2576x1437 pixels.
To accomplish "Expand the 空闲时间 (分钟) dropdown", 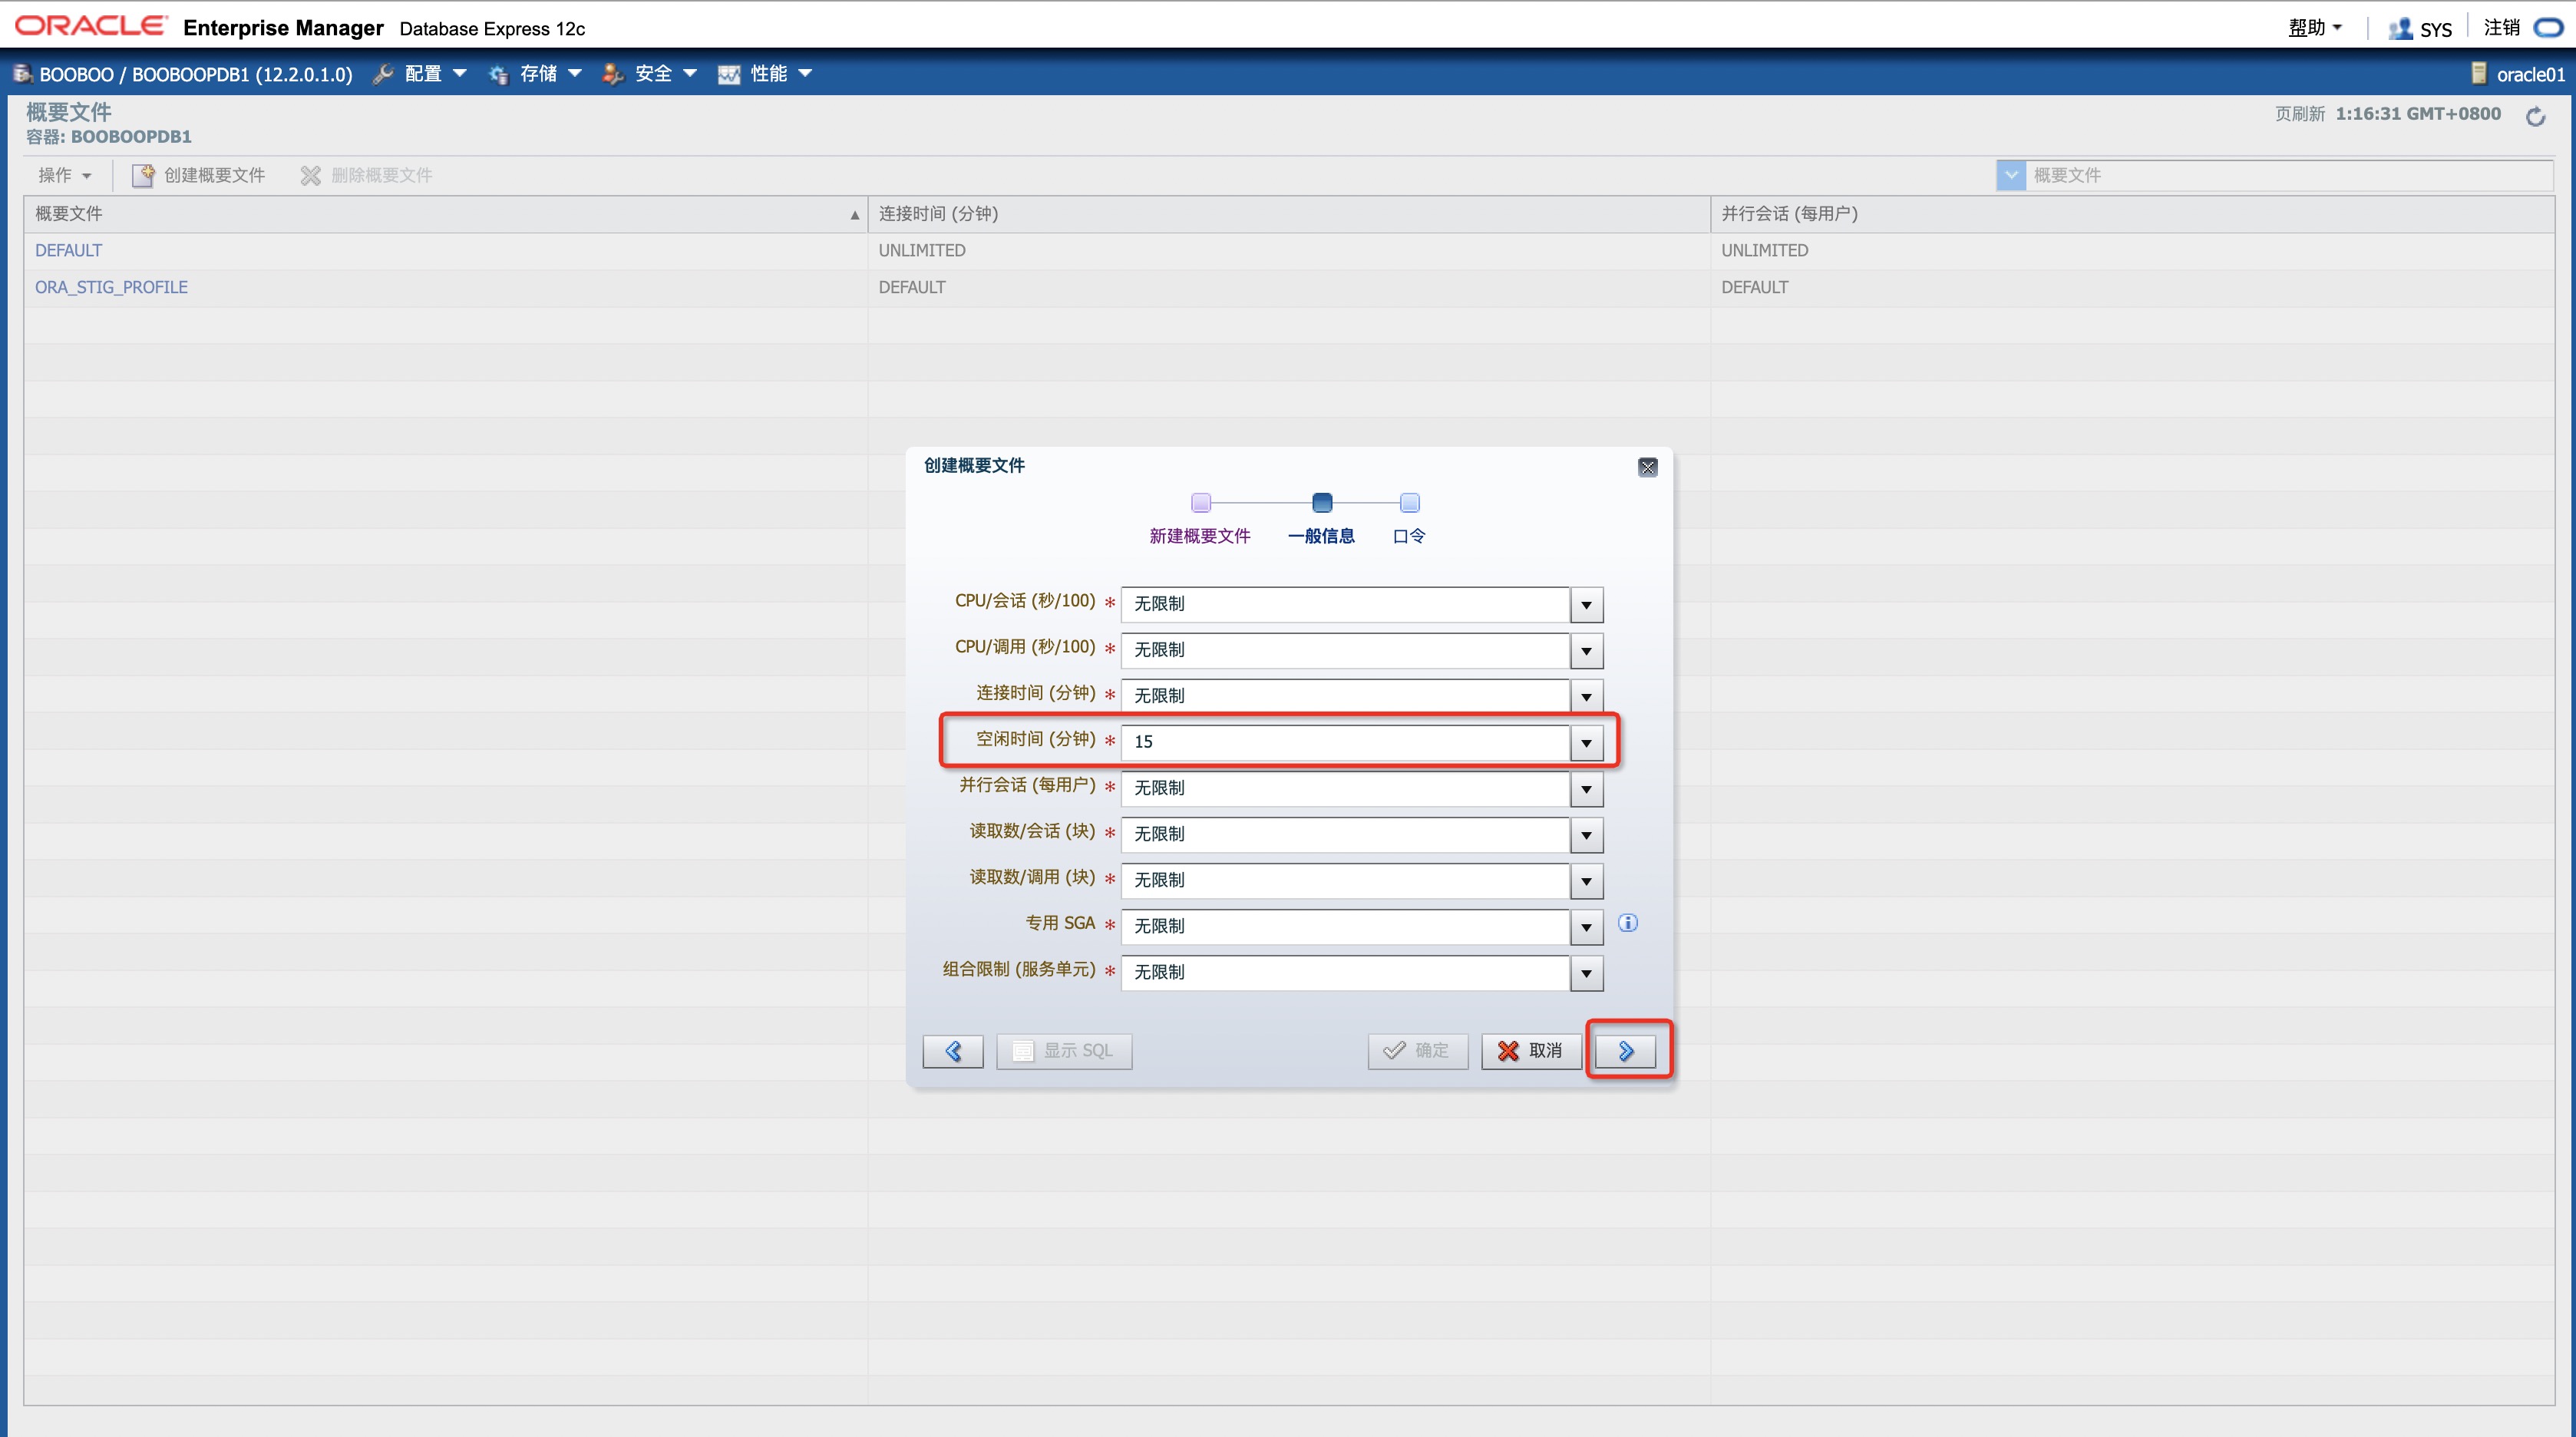I will pyautogui.click(x=1586, y=742).
